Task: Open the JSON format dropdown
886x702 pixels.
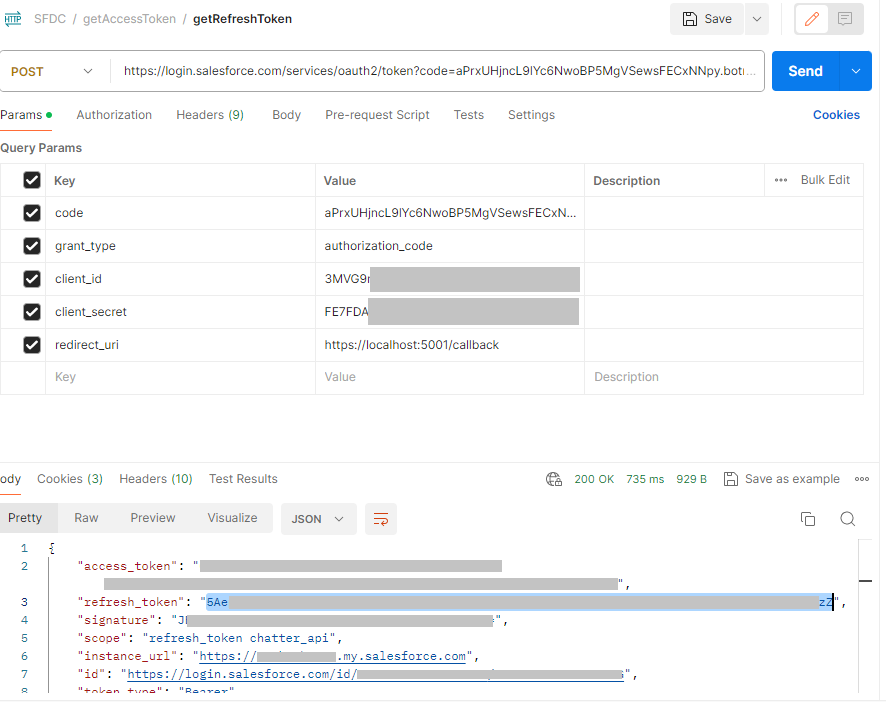Action: (x=319, y=519)
